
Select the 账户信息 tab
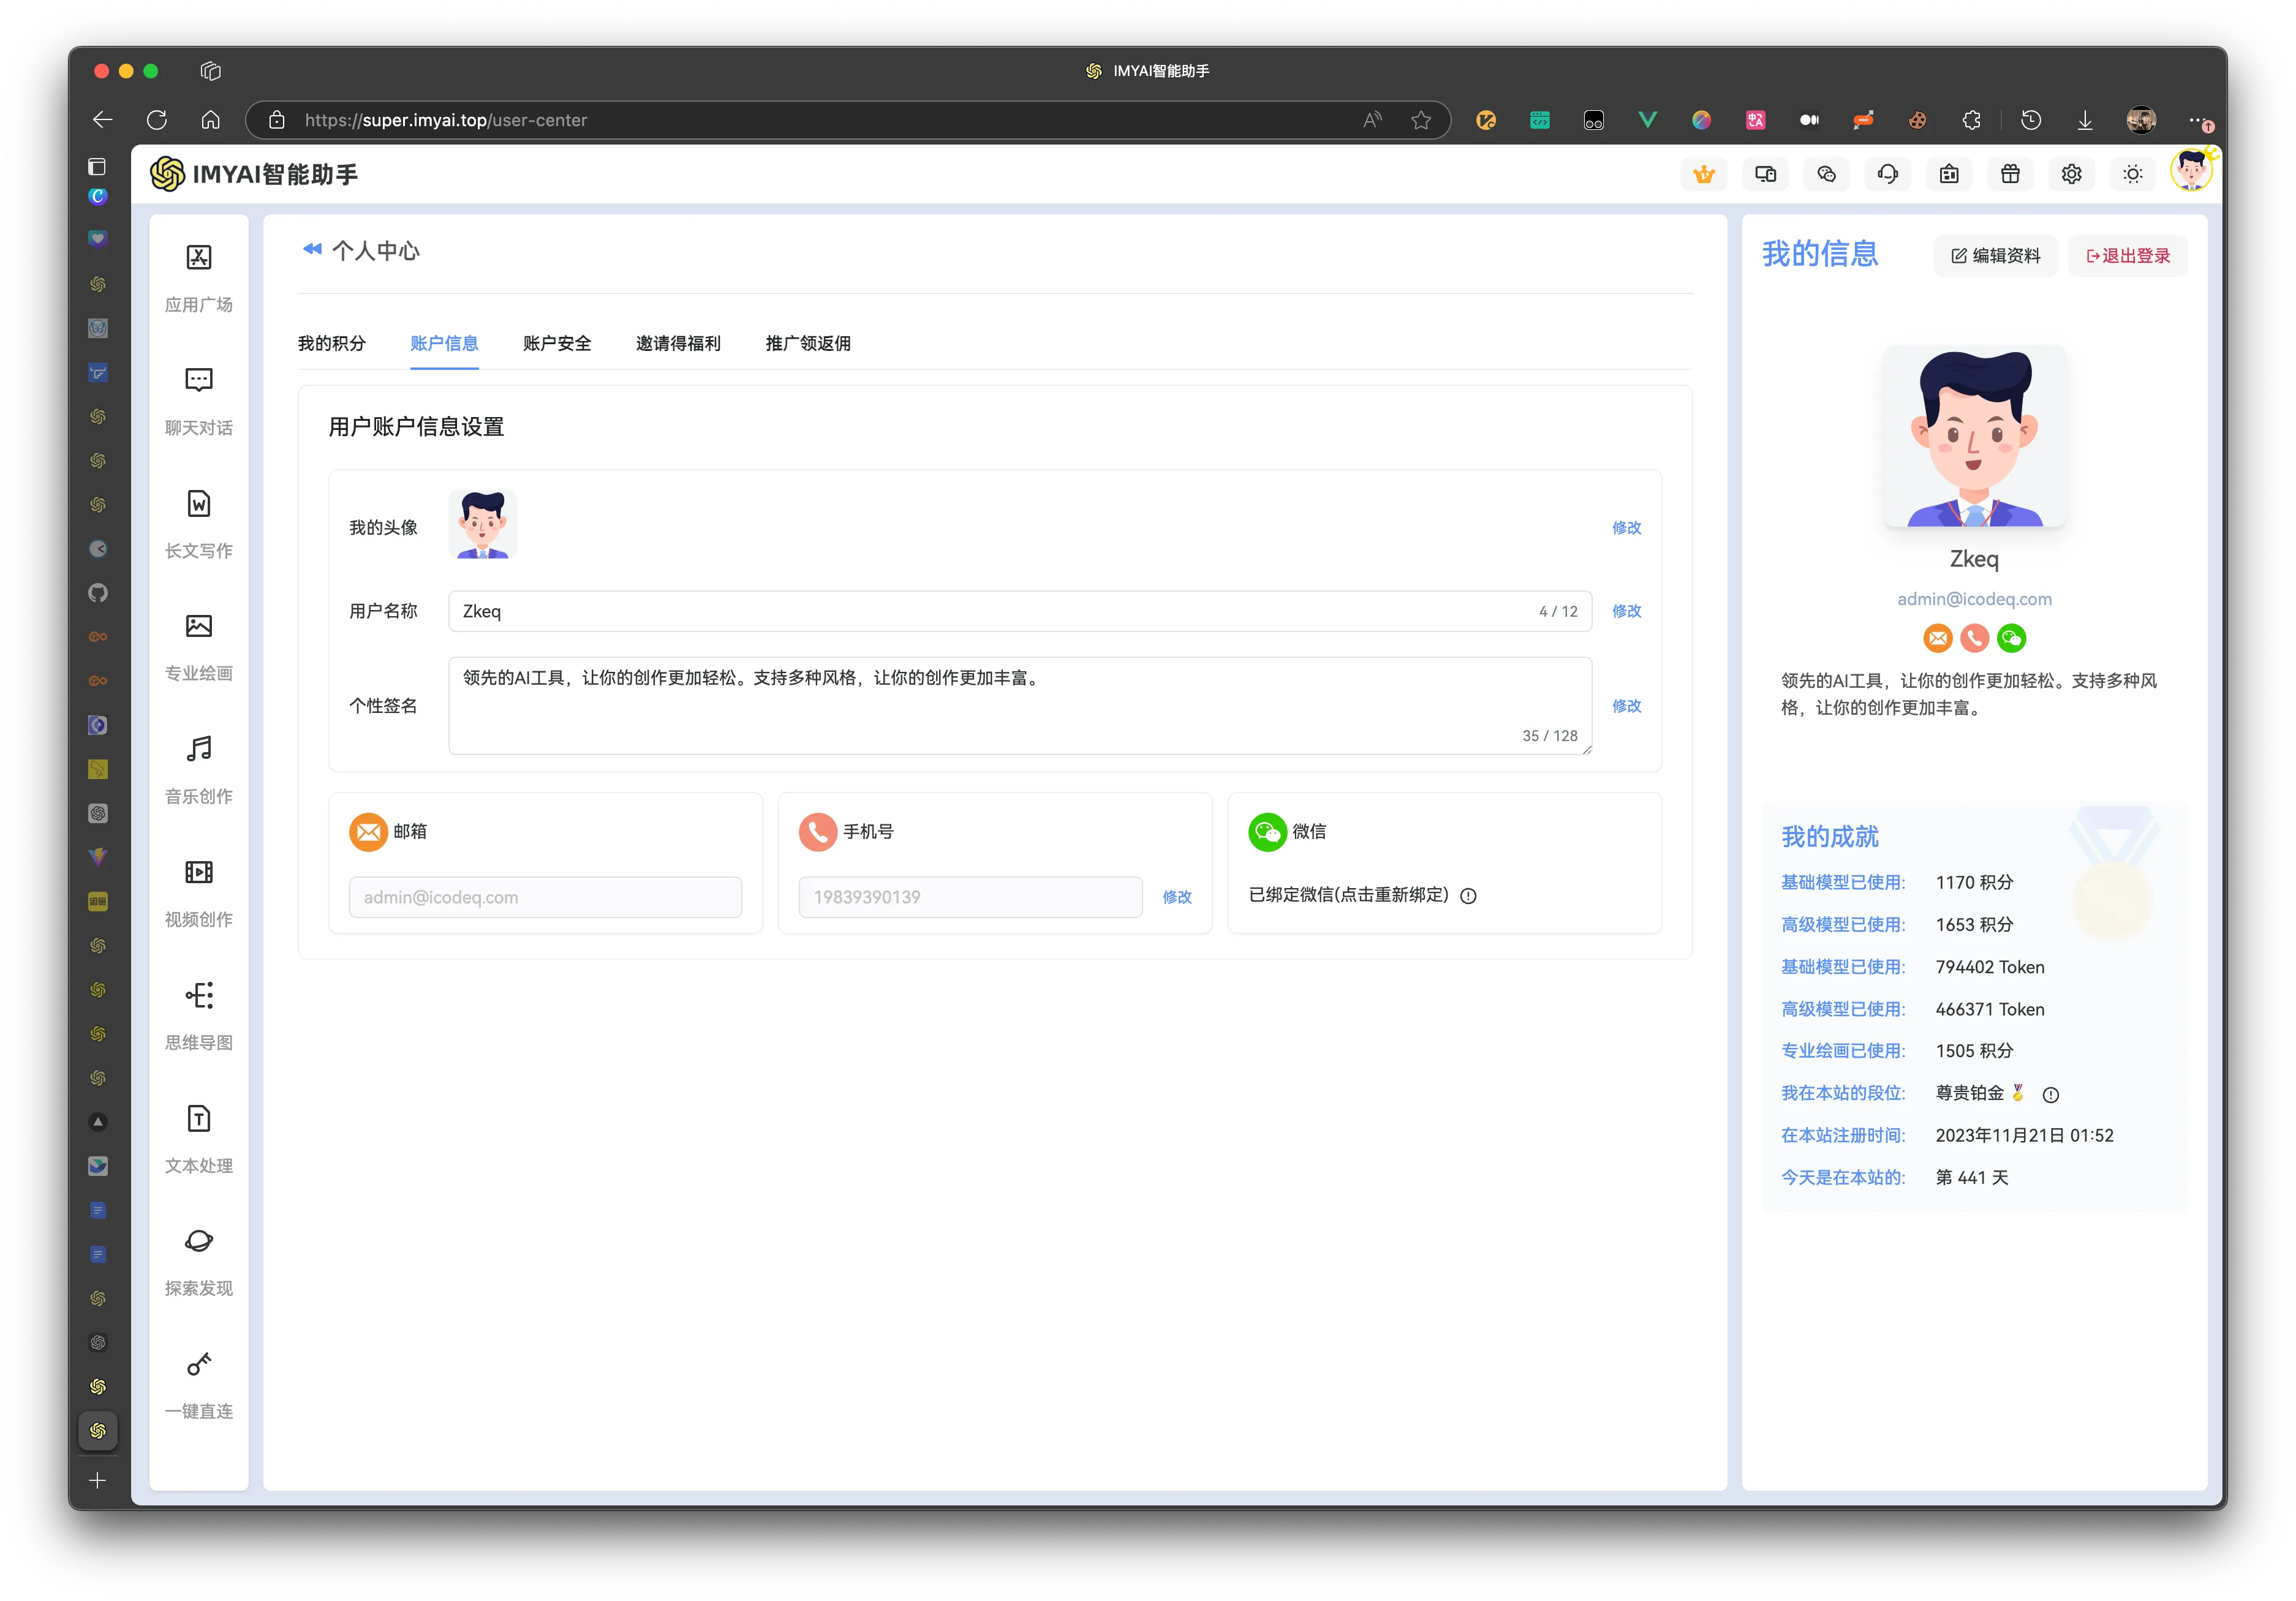(444, 343)
